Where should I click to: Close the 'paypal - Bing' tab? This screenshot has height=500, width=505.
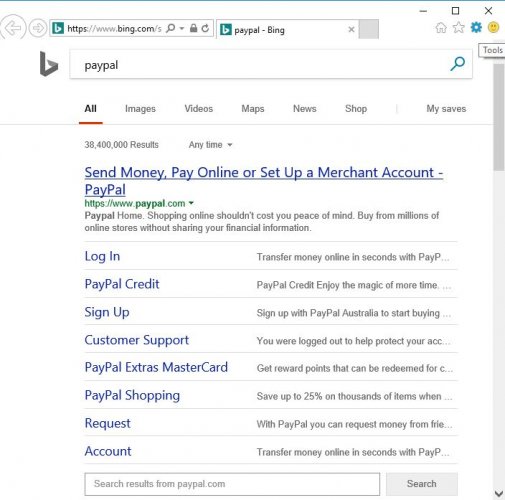tap(351, 29)
